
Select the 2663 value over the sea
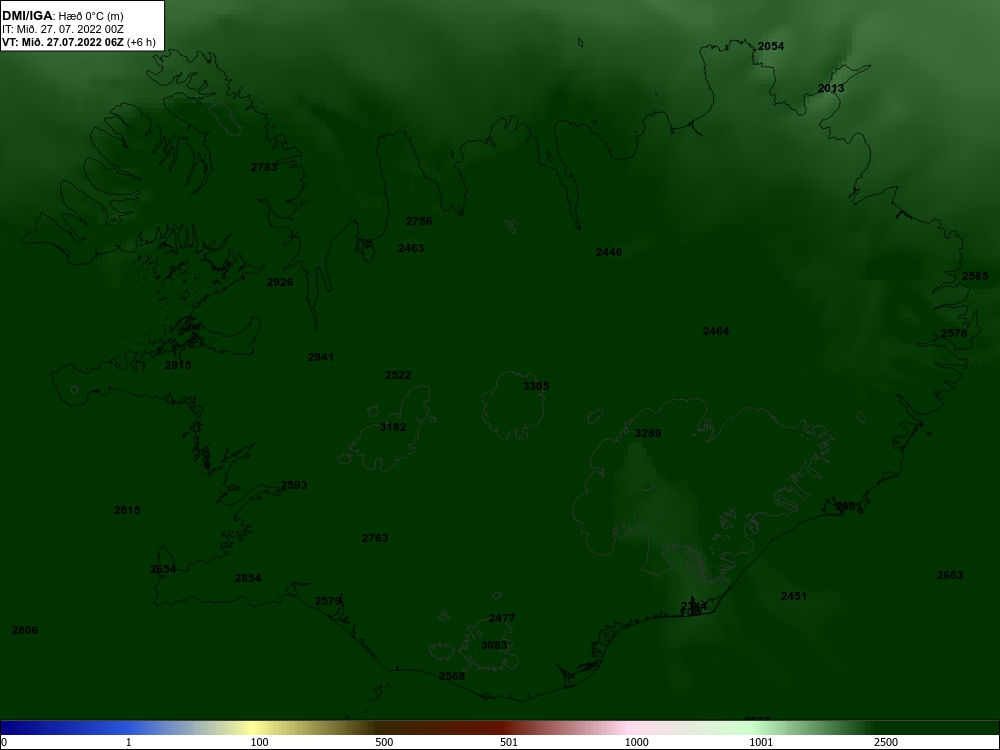pos(950,575)
